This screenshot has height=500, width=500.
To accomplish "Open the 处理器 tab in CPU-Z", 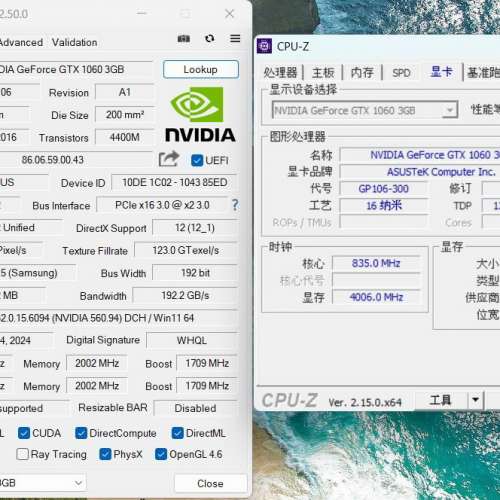I will click(280, 72).
